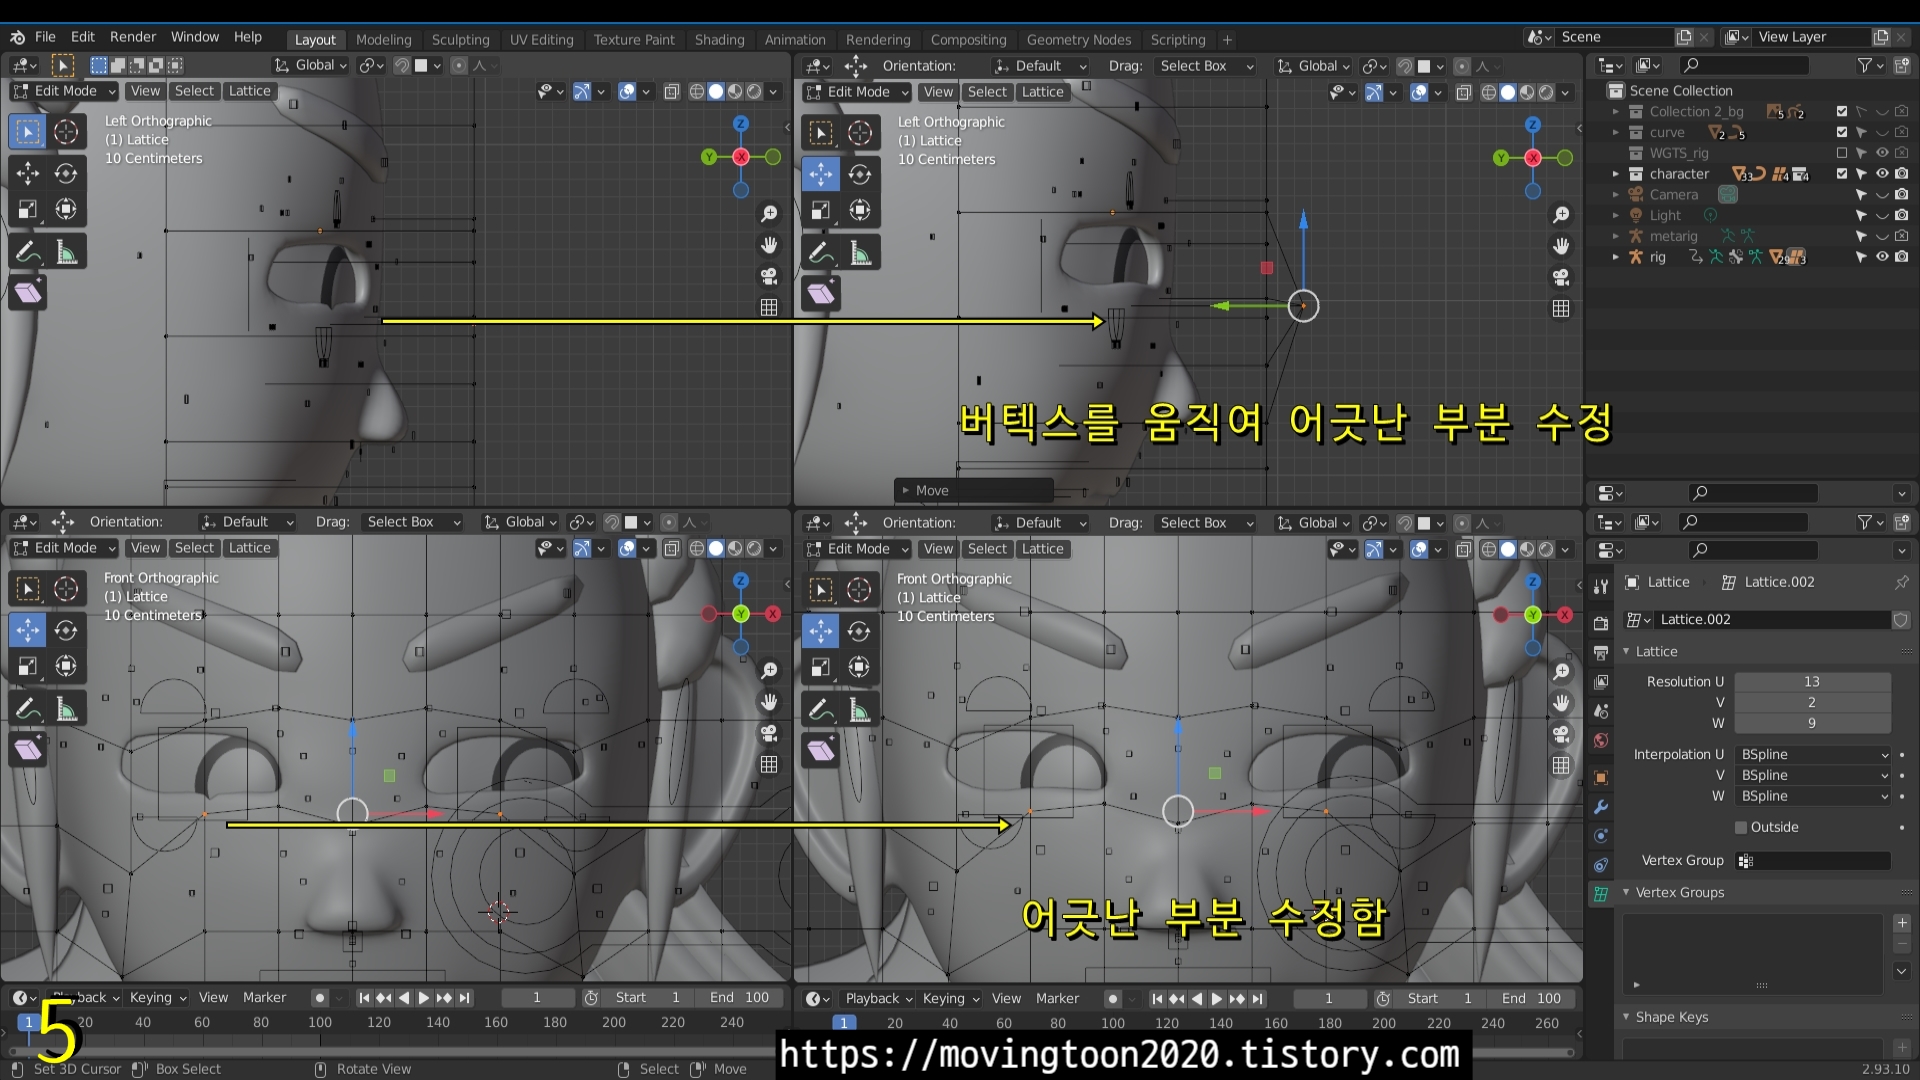
Task: Click the Resolution U value field
Action: point(1812,682)
